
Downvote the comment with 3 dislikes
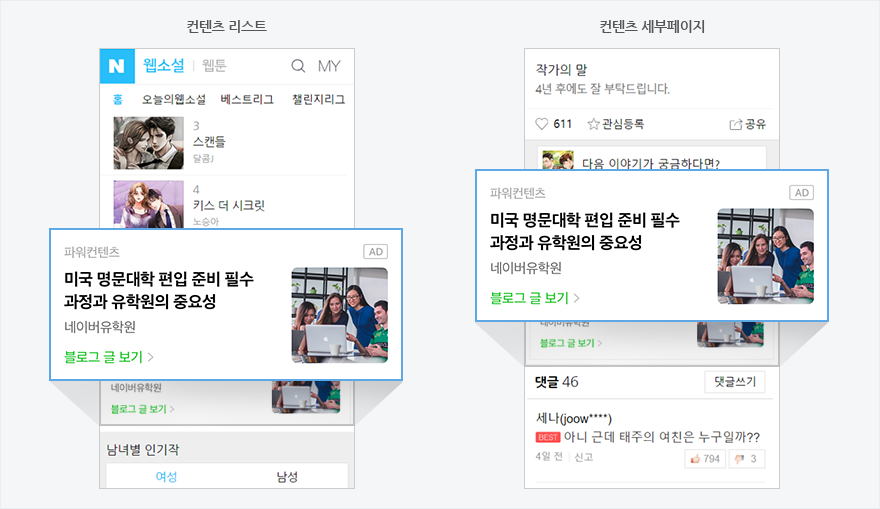[746, 458]
